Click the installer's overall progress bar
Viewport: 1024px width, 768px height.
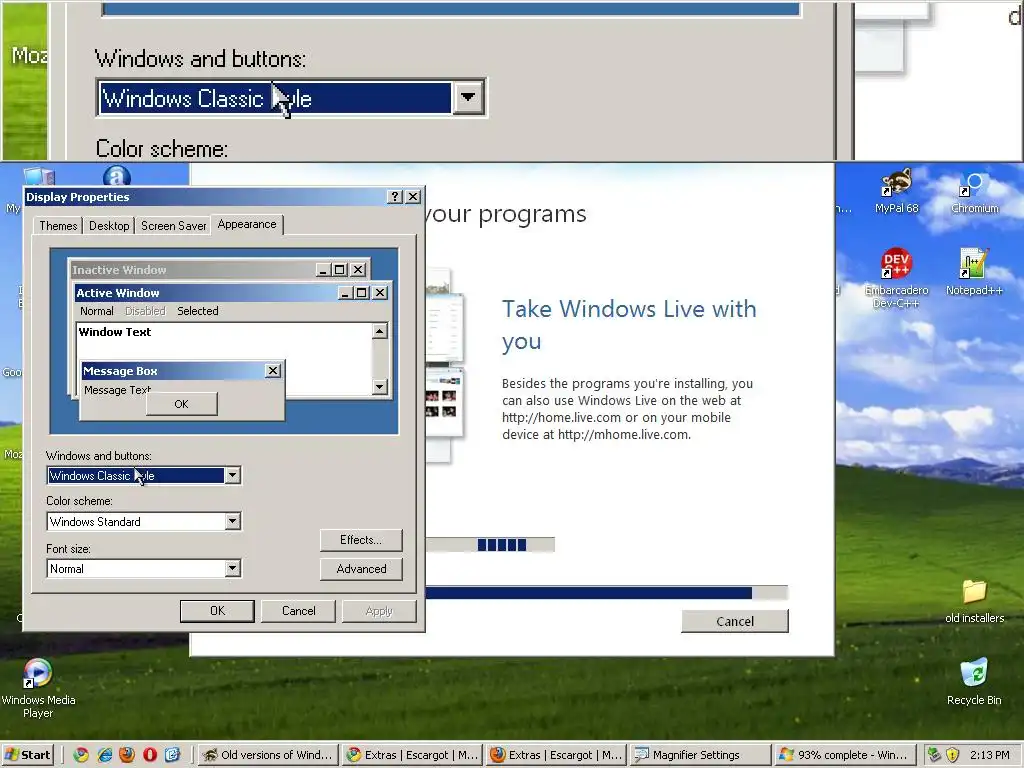pyautogui.click(x=607, y=593)
